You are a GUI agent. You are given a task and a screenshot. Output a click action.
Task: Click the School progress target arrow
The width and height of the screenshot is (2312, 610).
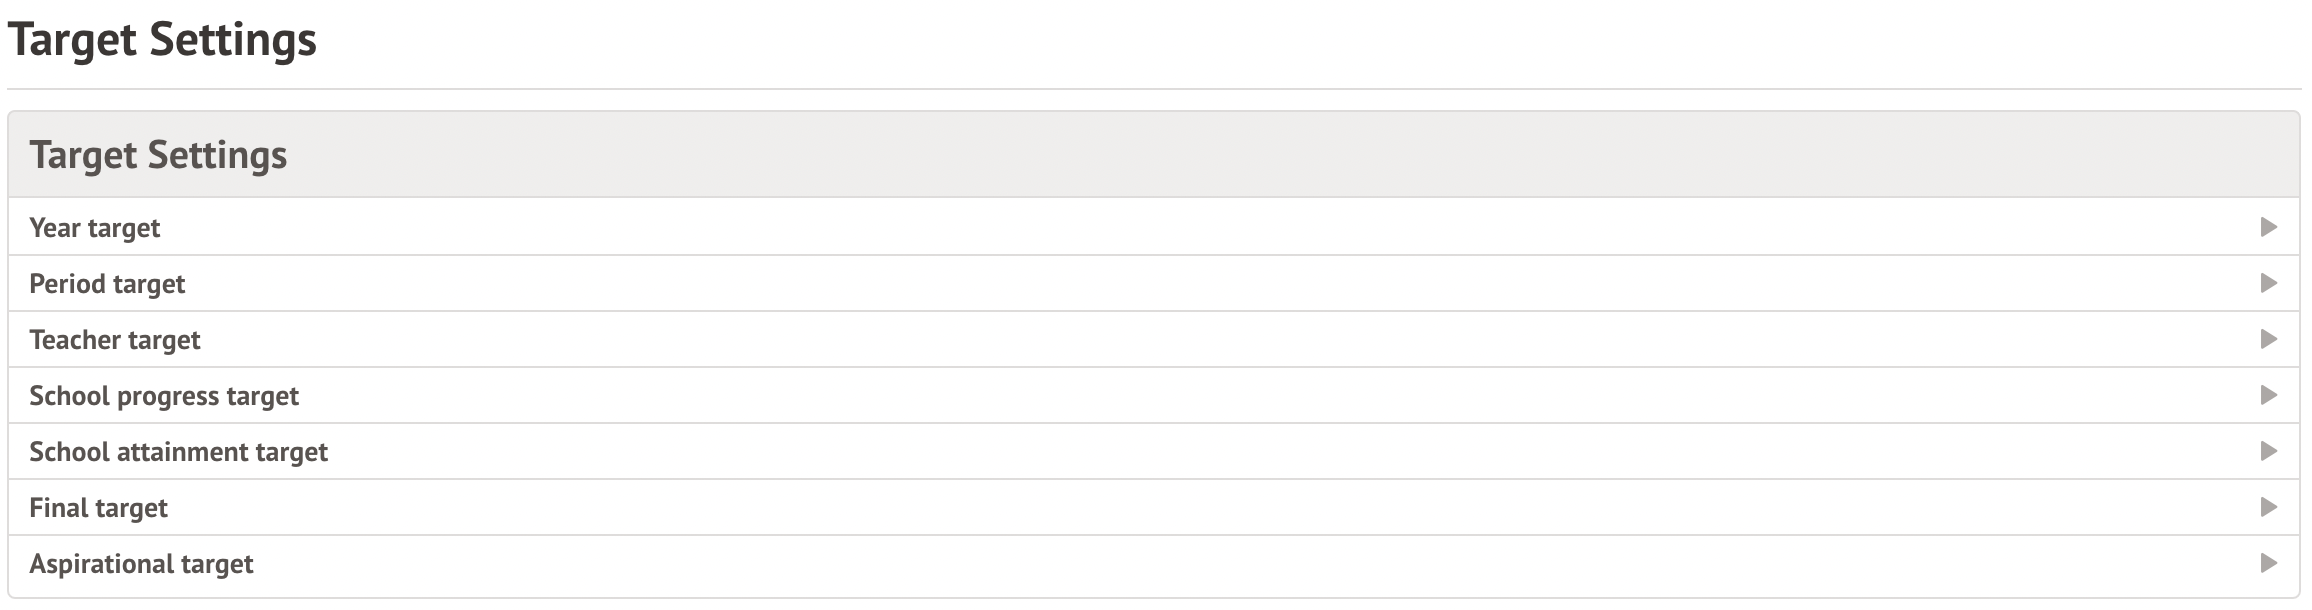2268,395
